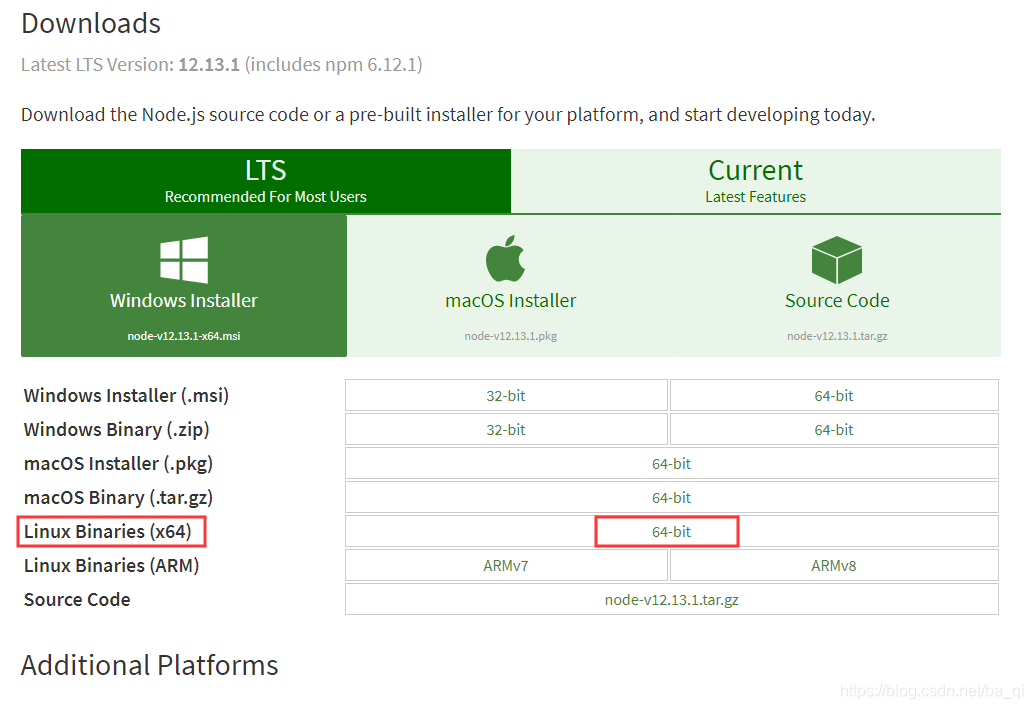
Task: Click the Windows Installer heading text
Action: click(x=184, y=300)
